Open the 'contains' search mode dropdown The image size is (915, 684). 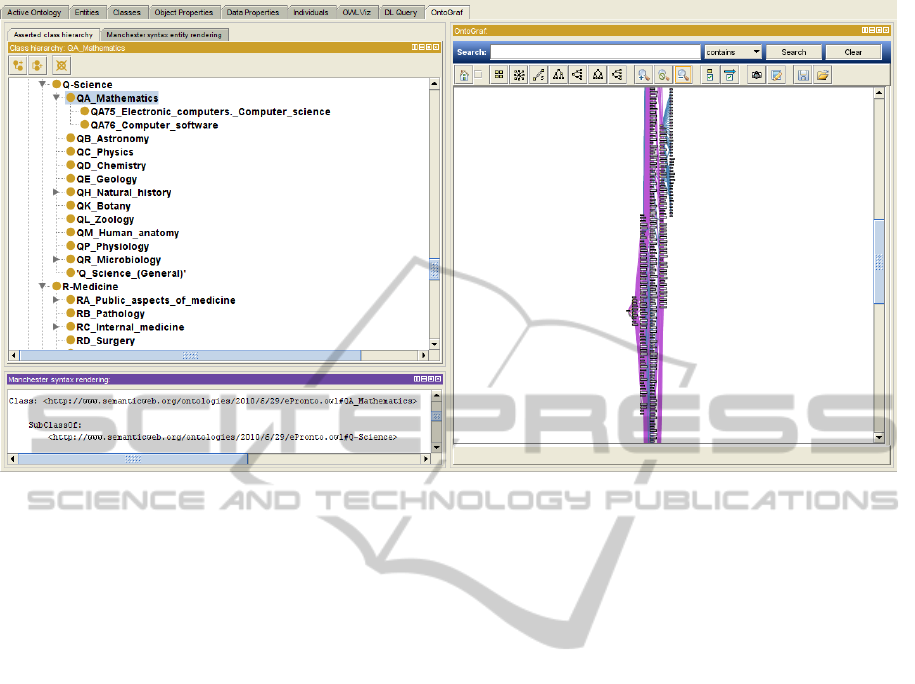[733, 52]
